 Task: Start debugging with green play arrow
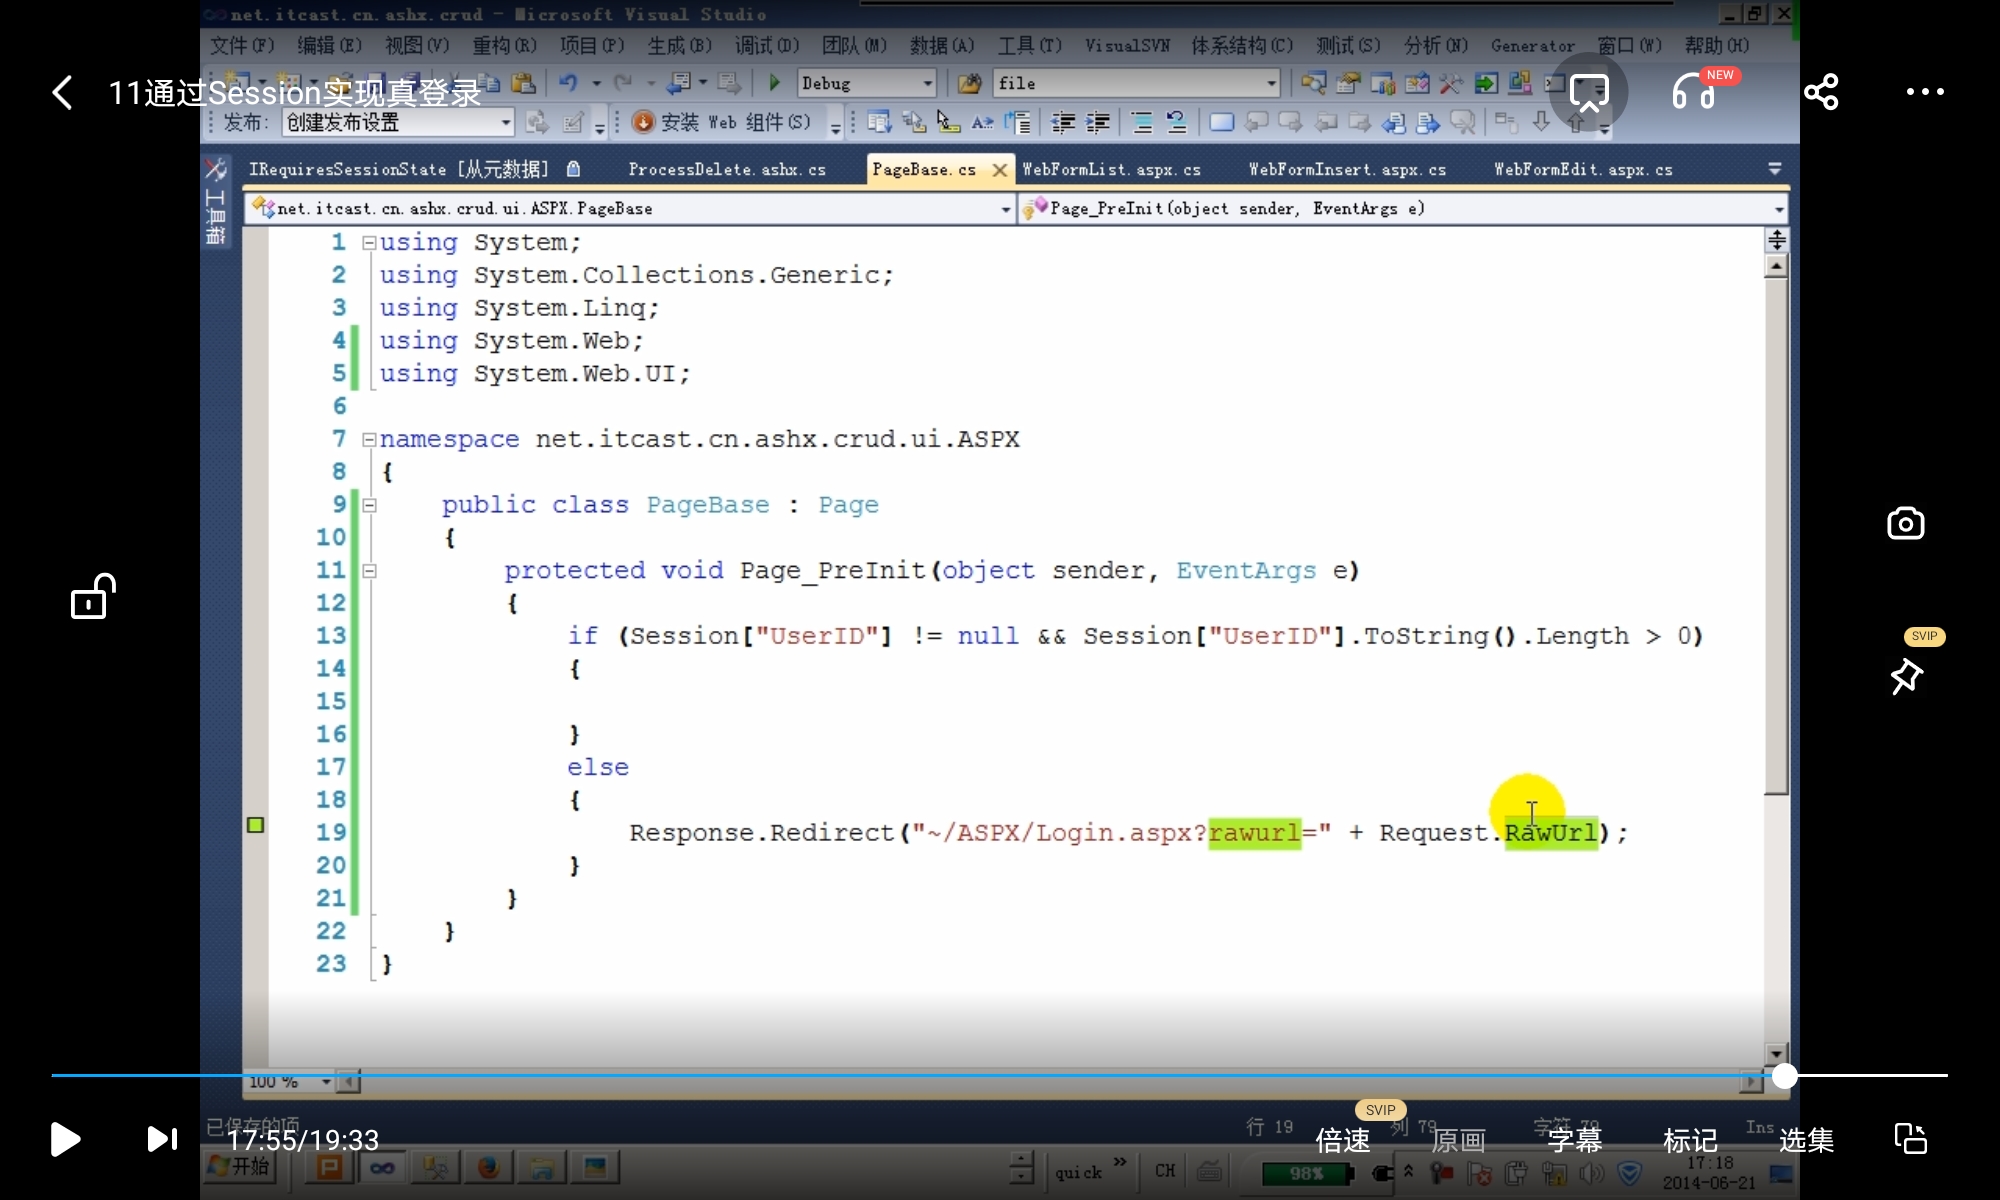[x=774, y=83]
